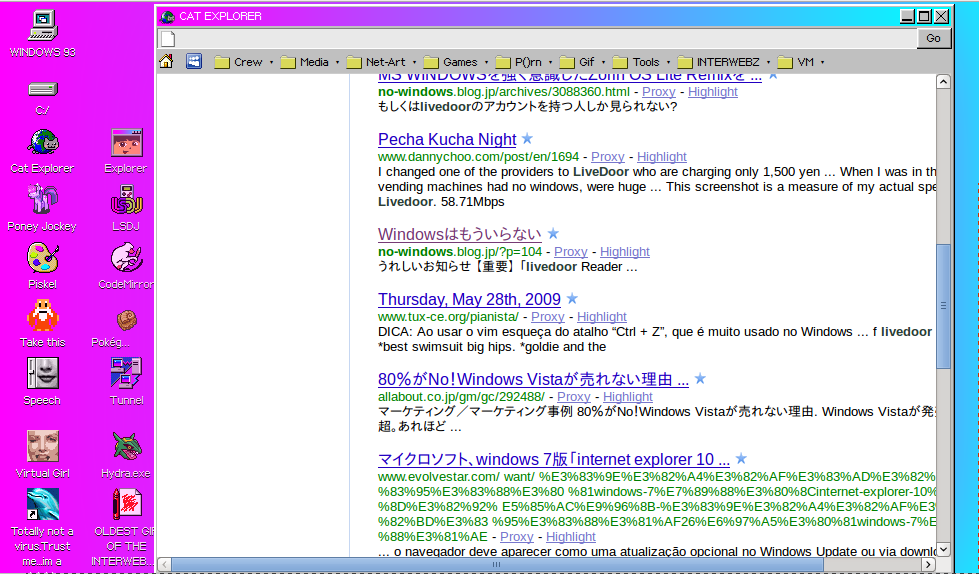Click Proxy for tux-ce.org/pianista result

tap(548, 316)
